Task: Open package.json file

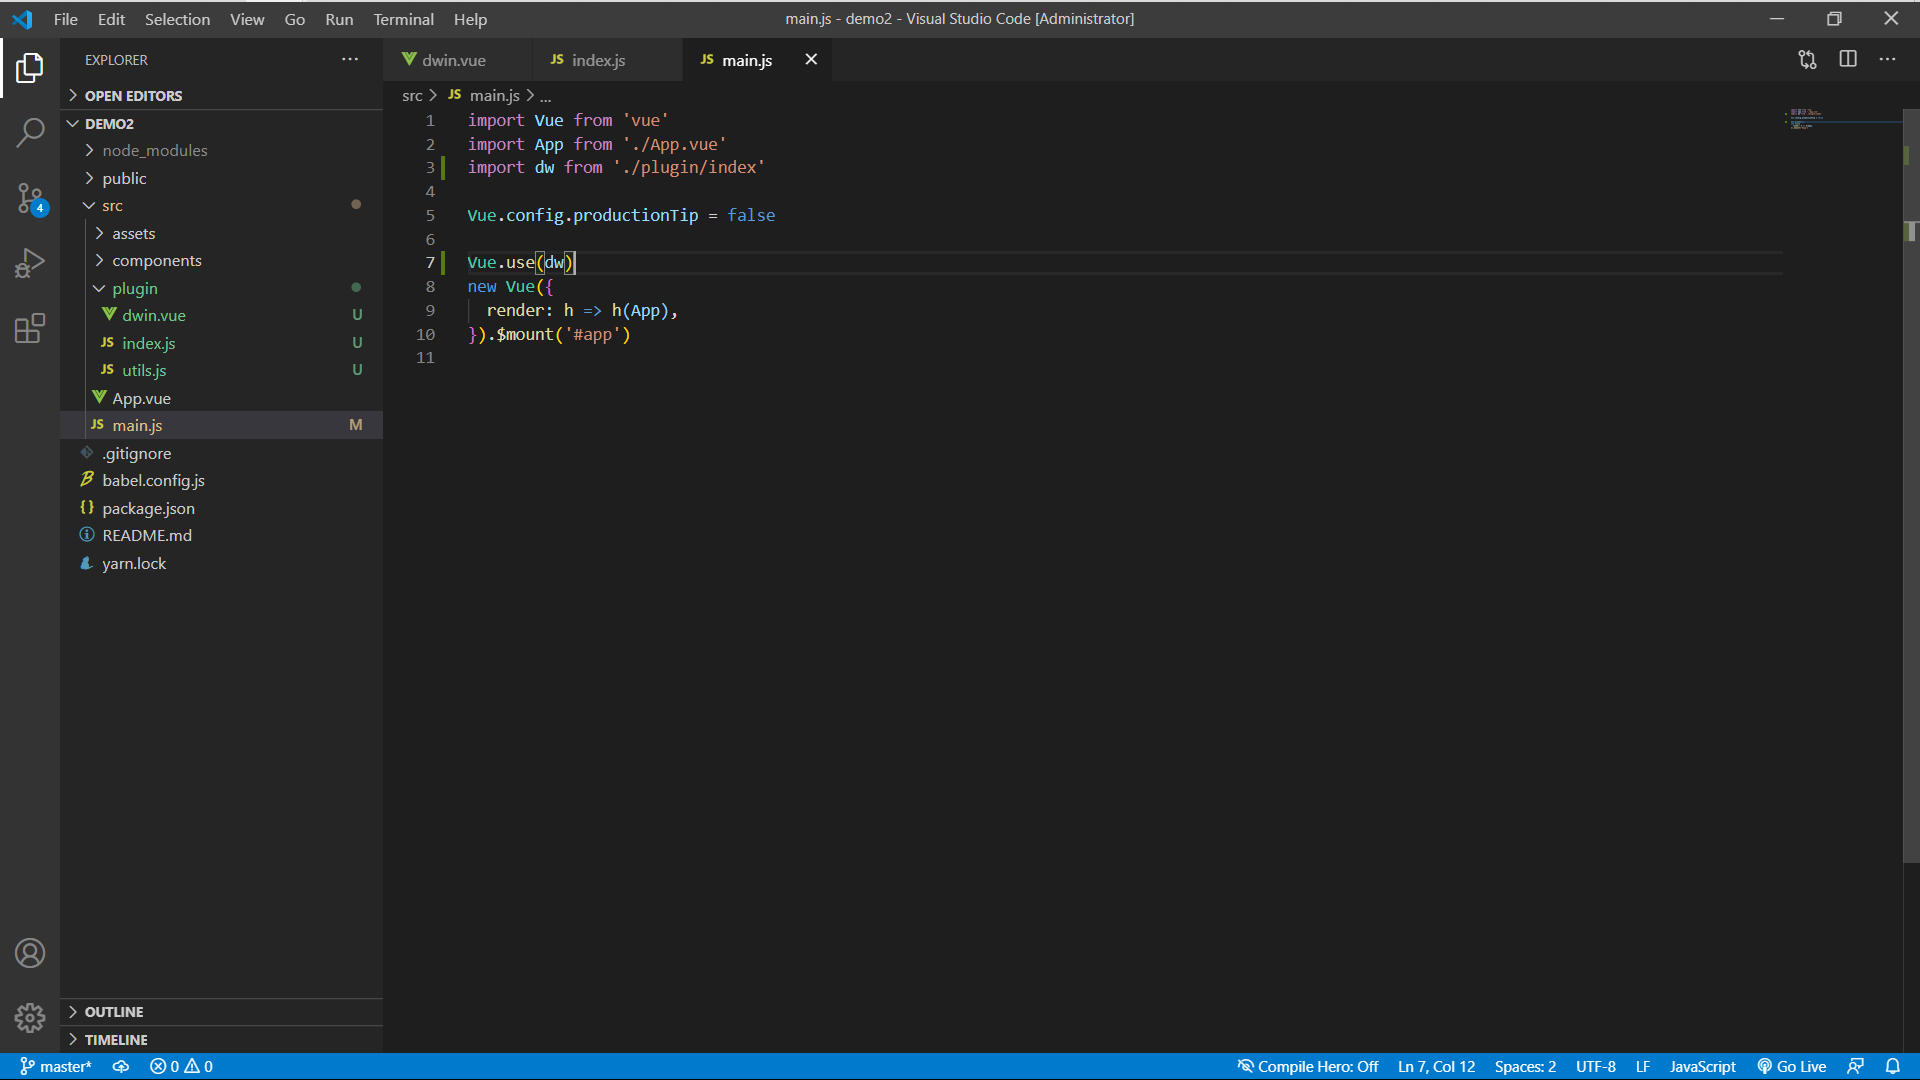Action: pos(221,508)
